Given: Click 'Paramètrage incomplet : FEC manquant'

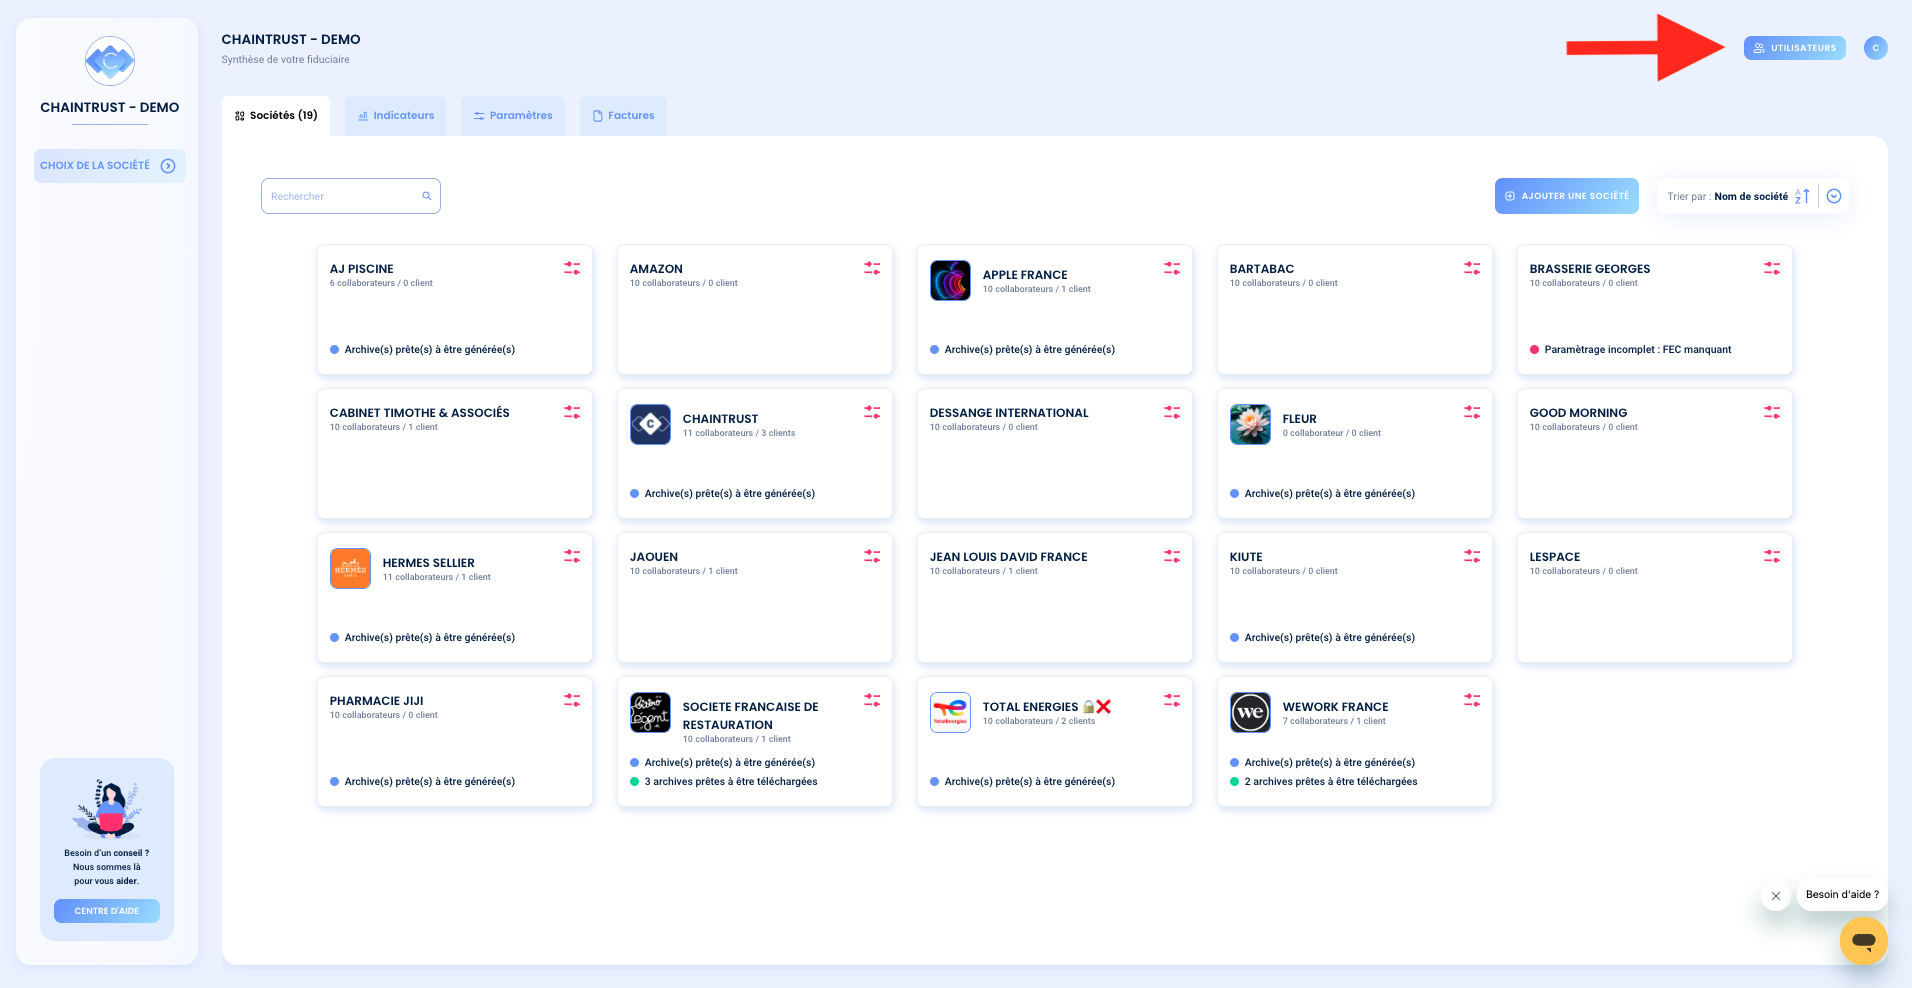Looking at the screenshot, I should 1638,350.
